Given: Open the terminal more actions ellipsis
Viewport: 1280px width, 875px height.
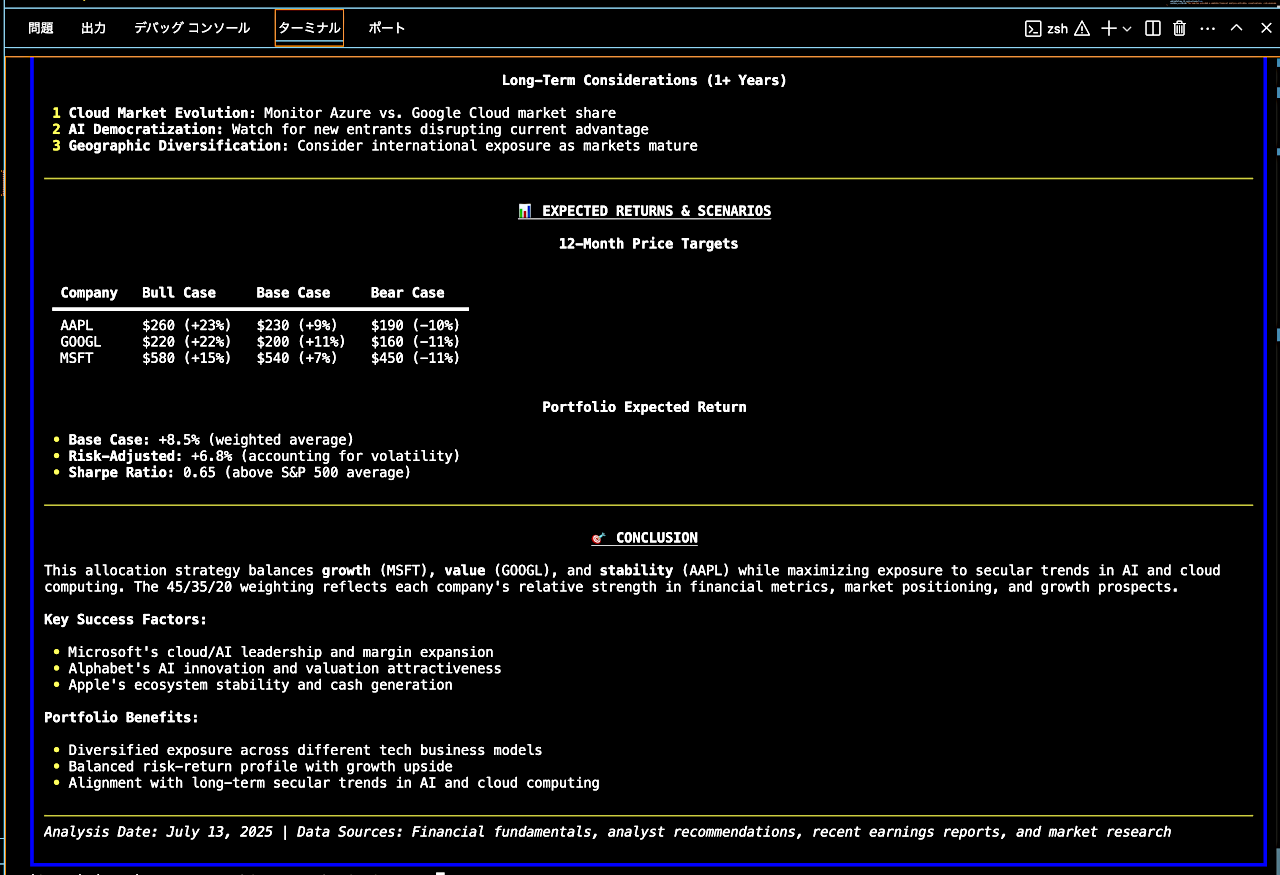Looking at the screenshot, I should (x=1208, y=29).
